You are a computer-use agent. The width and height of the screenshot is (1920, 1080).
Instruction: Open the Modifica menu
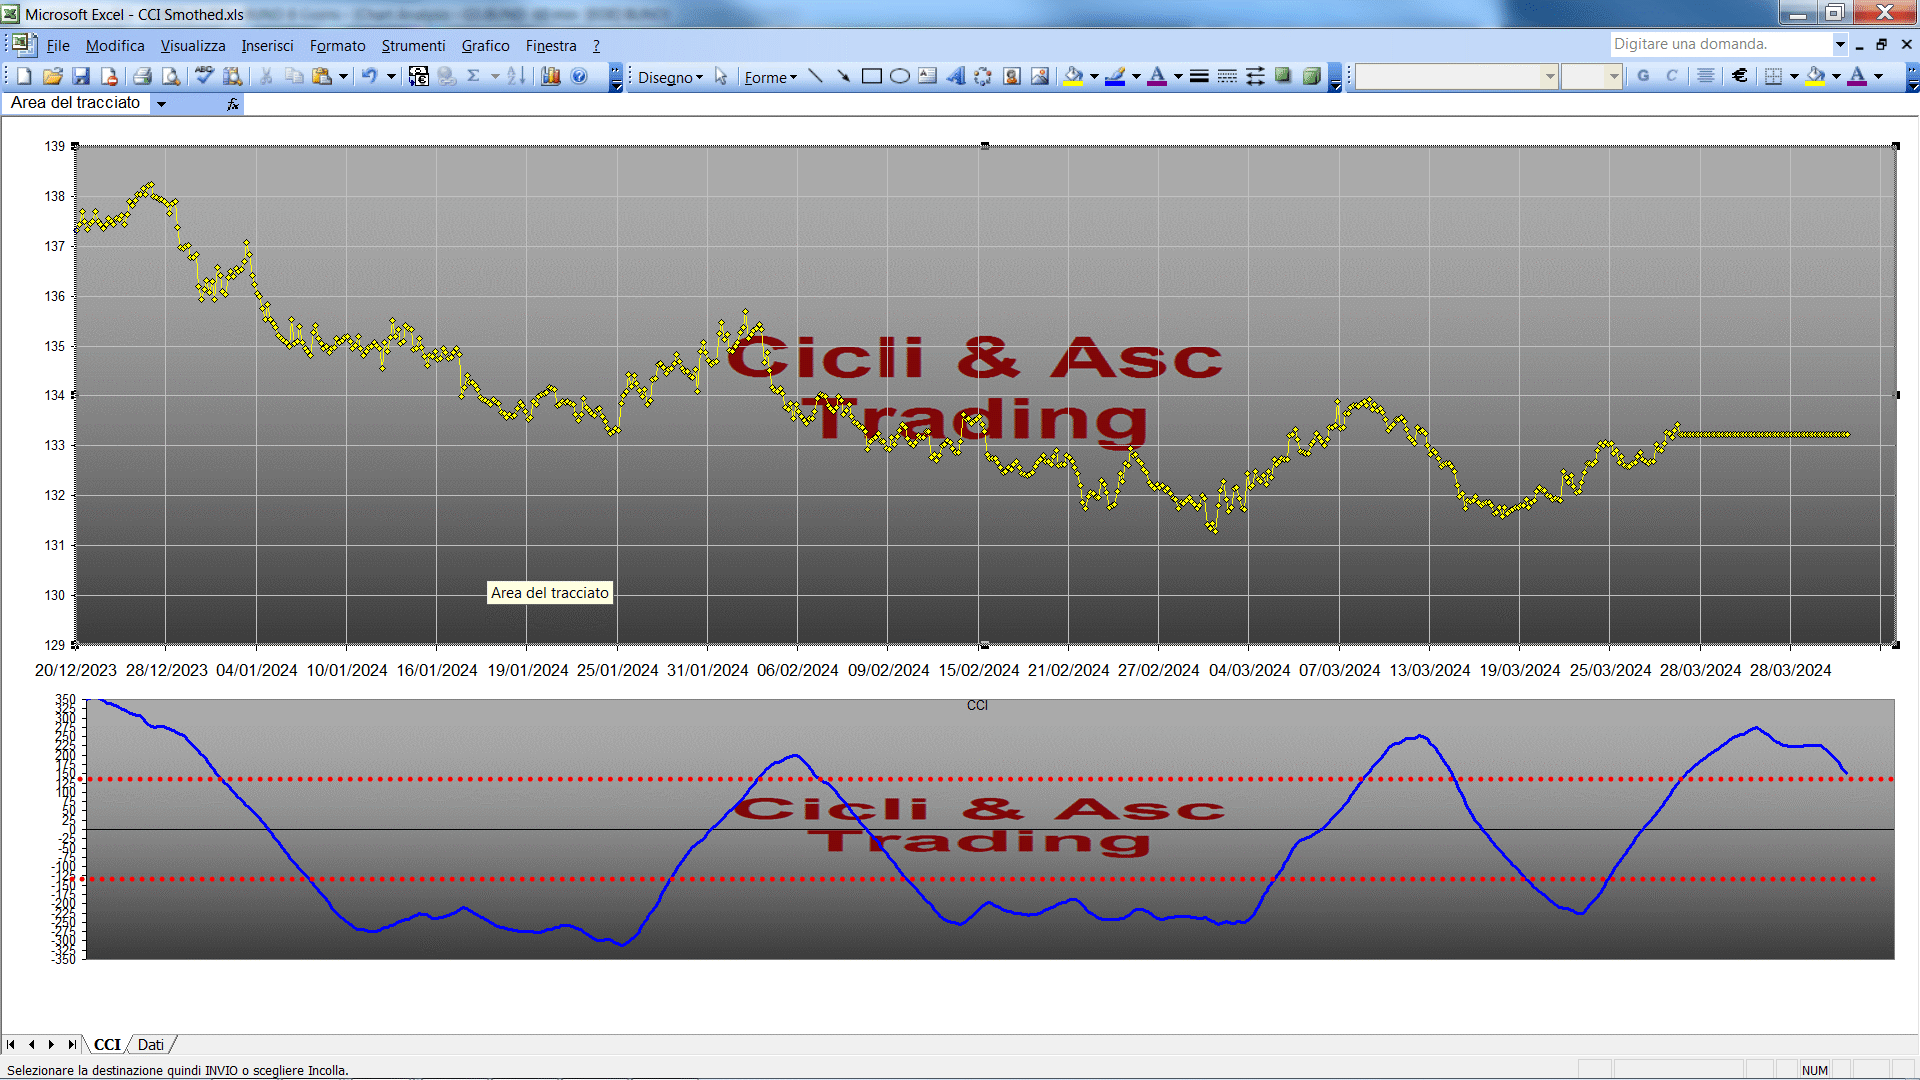point(115,46)
